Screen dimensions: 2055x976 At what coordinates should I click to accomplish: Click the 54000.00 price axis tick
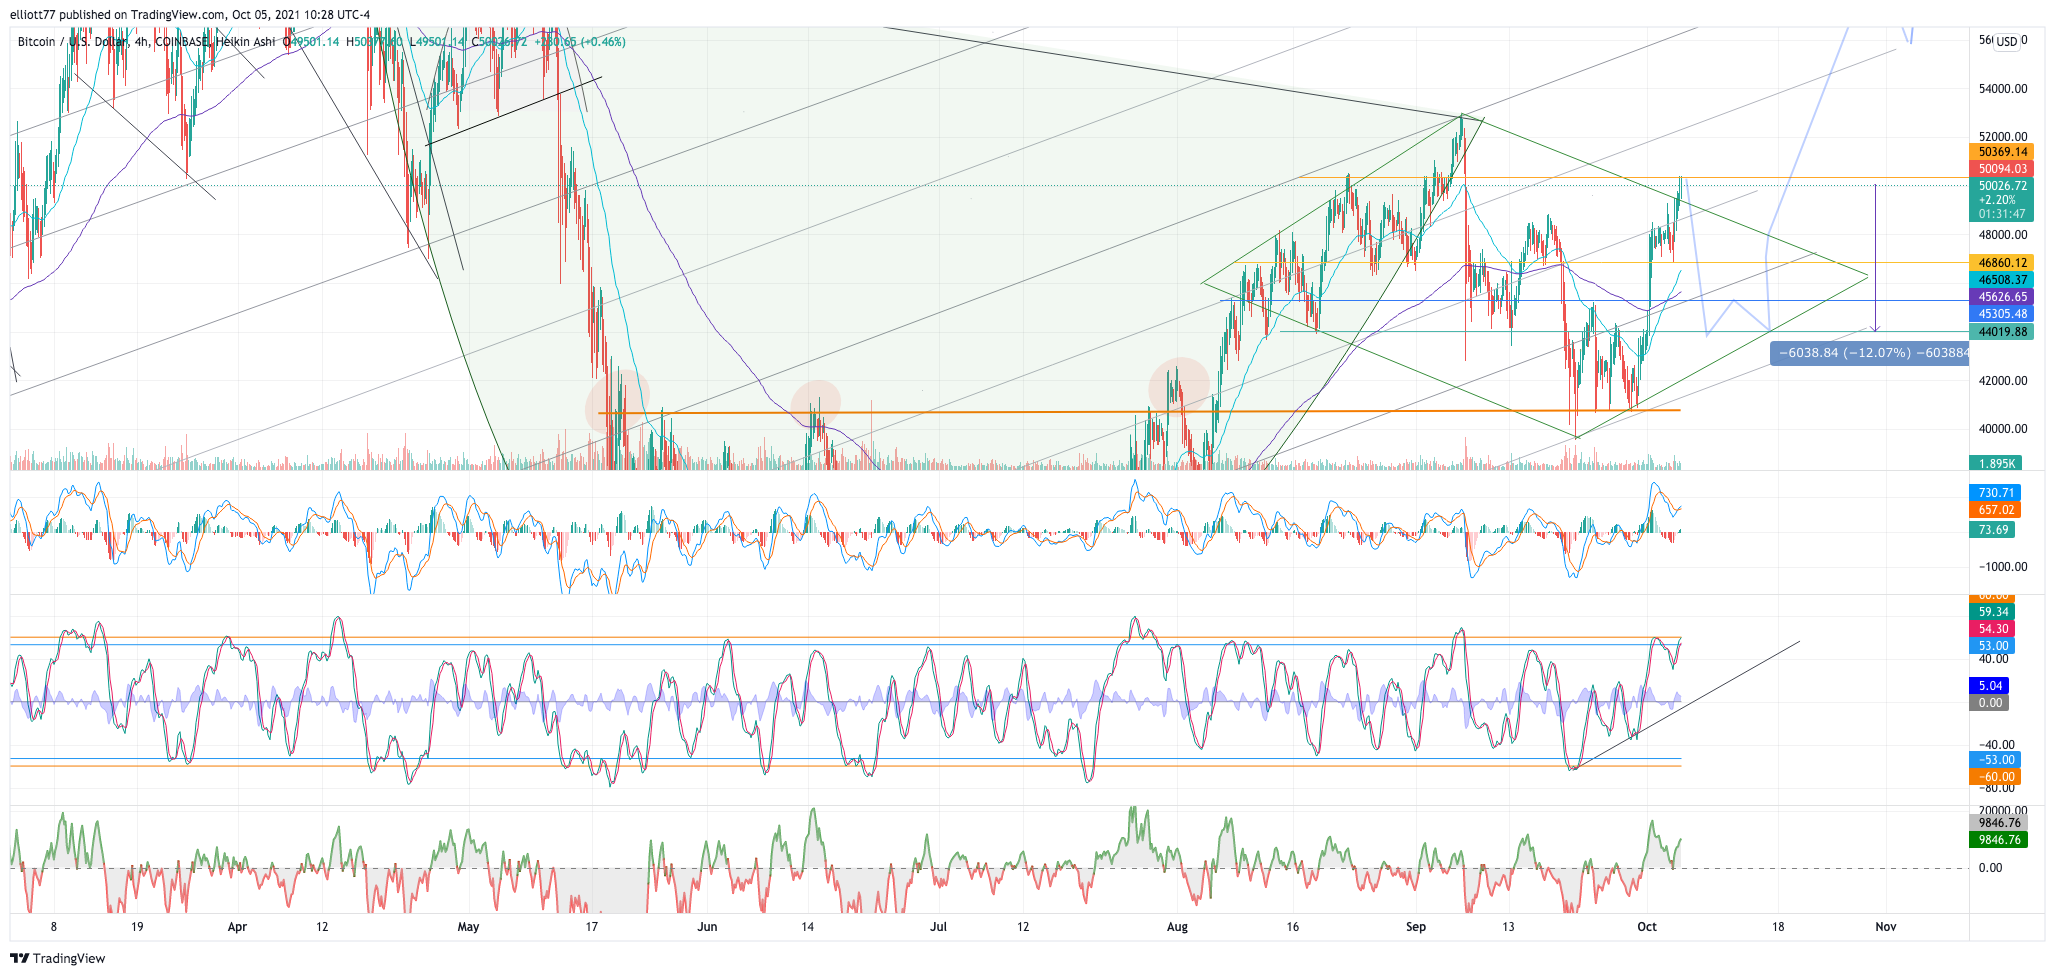pyautogui.click(x=2003, y=89)
